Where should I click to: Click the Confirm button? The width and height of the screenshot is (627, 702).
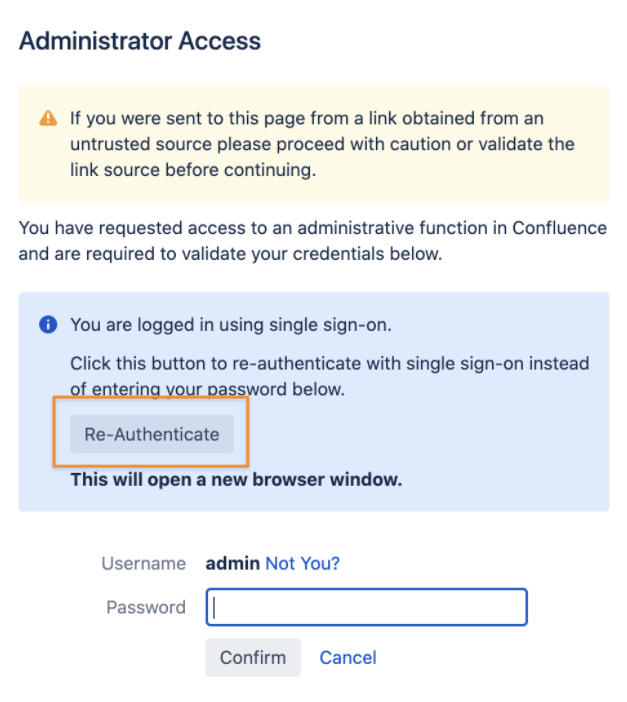pyautogui.click(x=253, y=657)
